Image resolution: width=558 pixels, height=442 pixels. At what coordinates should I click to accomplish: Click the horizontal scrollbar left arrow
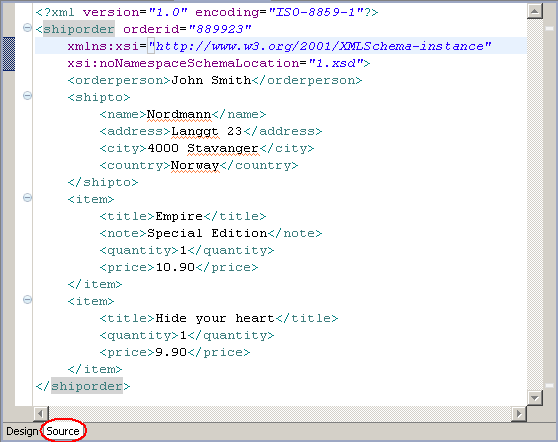coord(41,414)
